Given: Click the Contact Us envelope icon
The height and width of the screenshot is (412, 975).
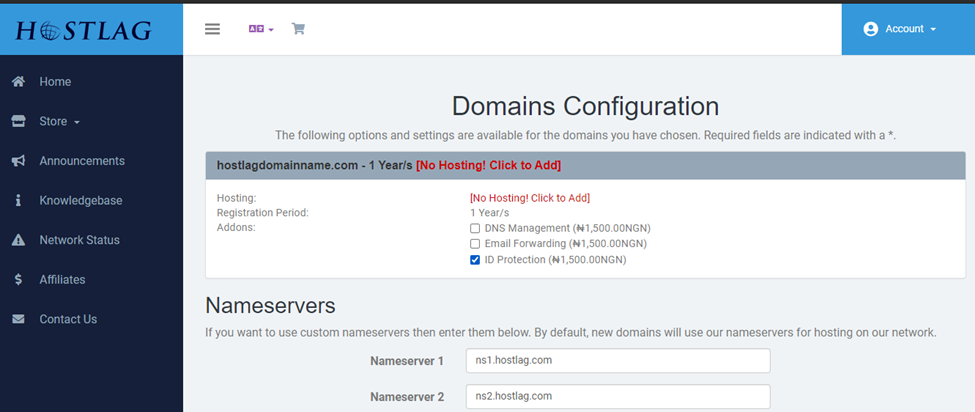Looking at the screenshot, I should coord(18,319).
